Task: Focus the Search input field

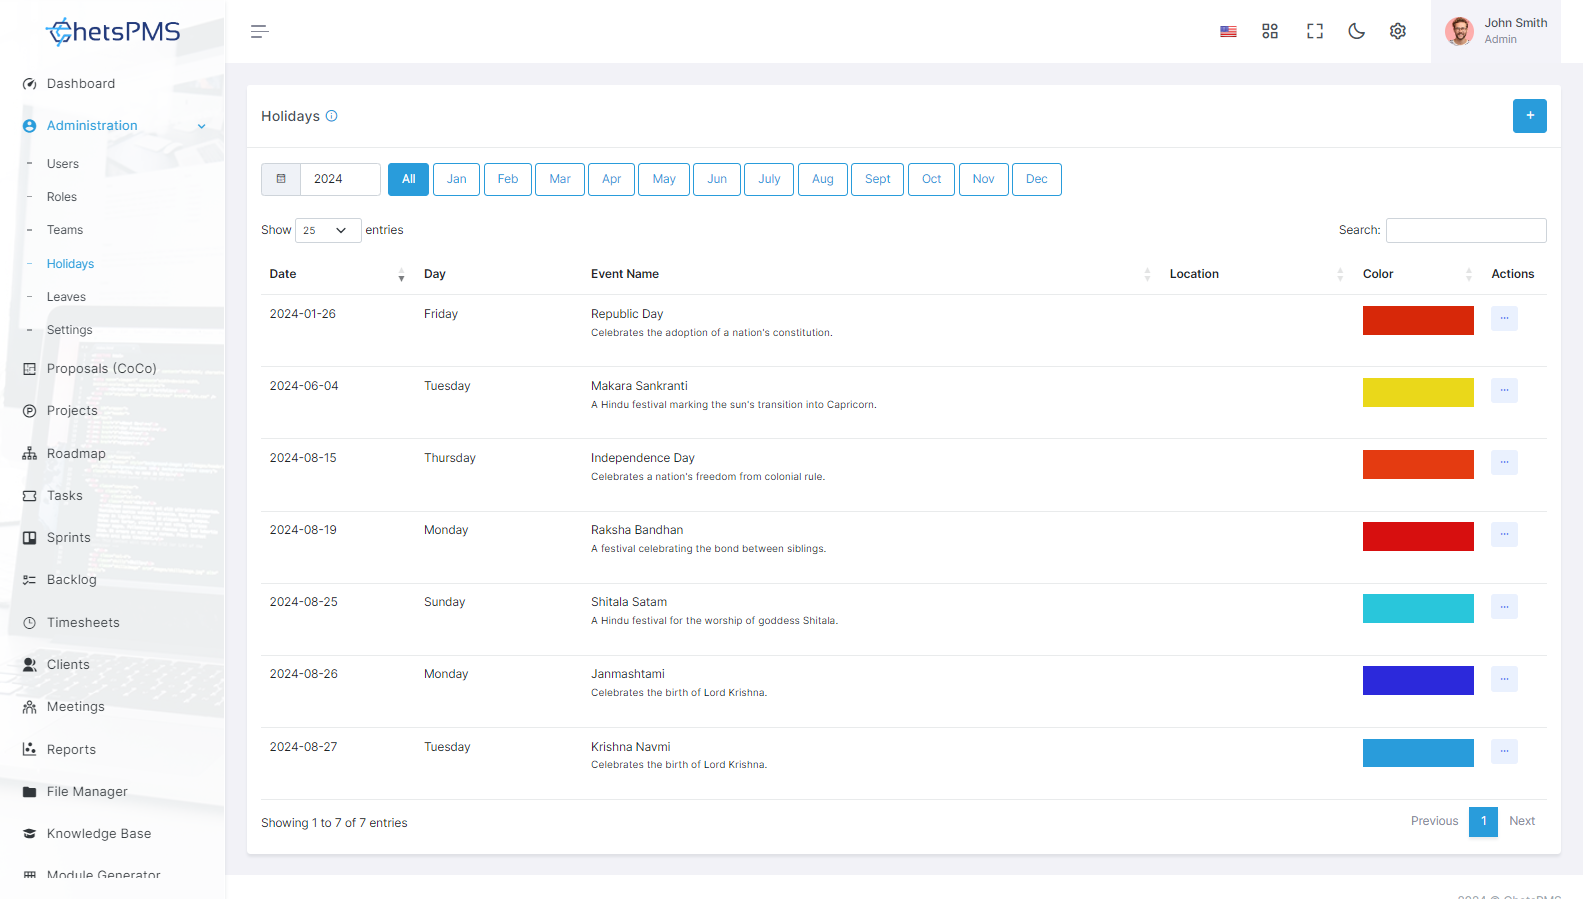Action: (x=1466, y=230)
